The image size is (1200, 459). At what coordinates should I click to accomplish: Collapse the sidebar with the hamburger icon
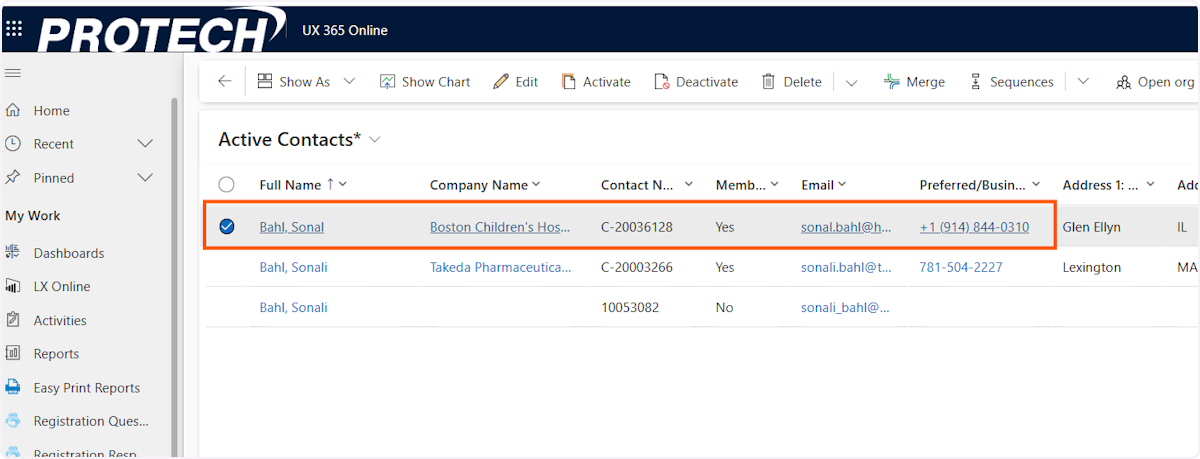click(x=14, y=73)
